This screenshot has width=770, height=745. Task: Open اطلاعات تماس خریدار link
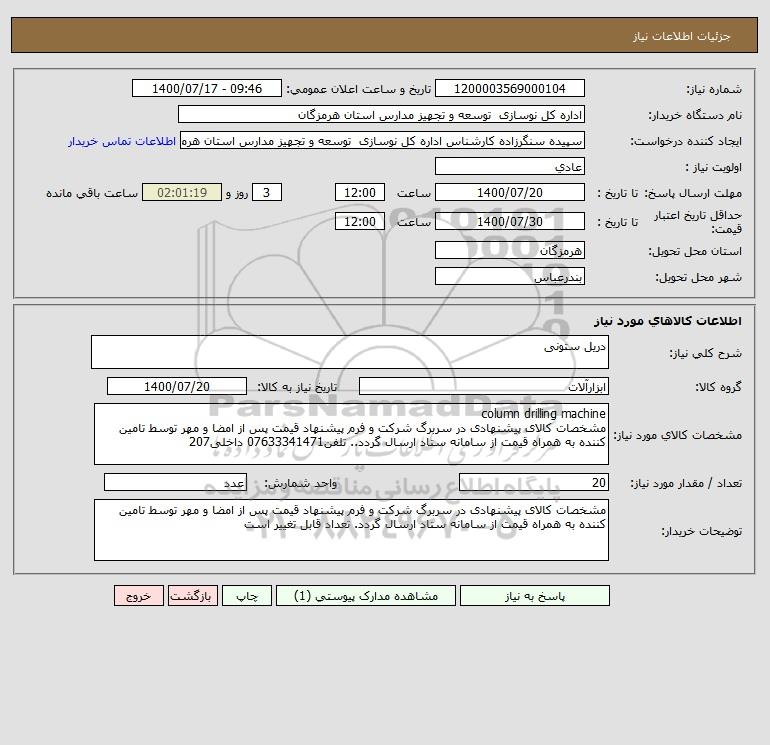(x=122, y=141)
